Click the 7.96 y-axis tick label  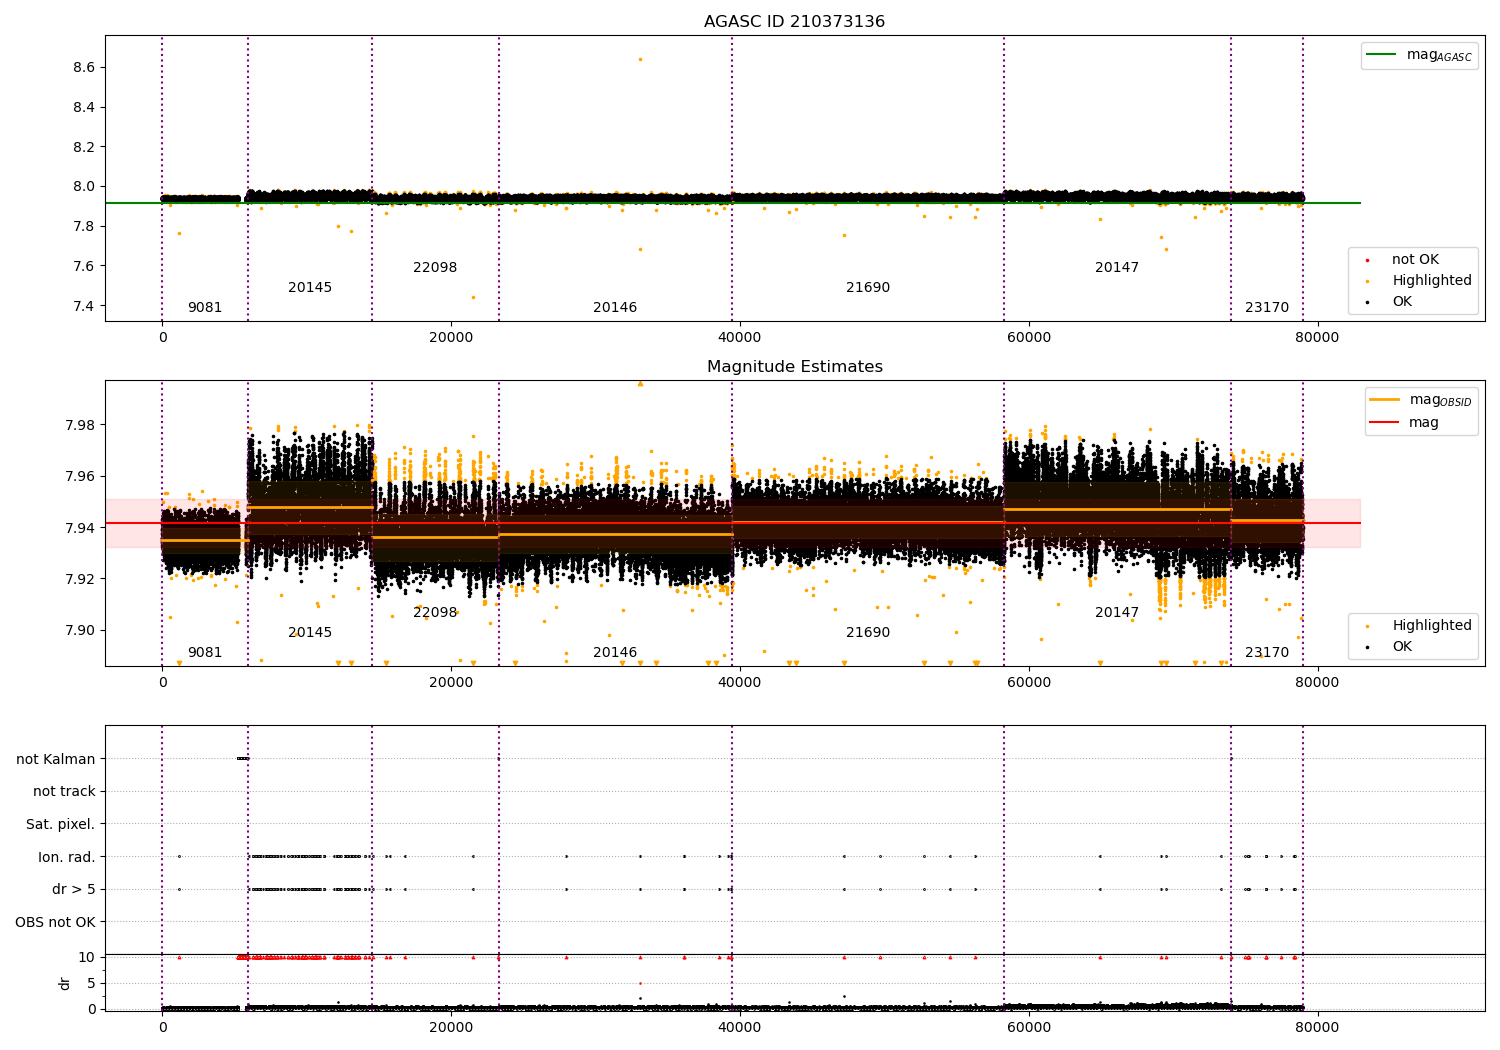79,476
